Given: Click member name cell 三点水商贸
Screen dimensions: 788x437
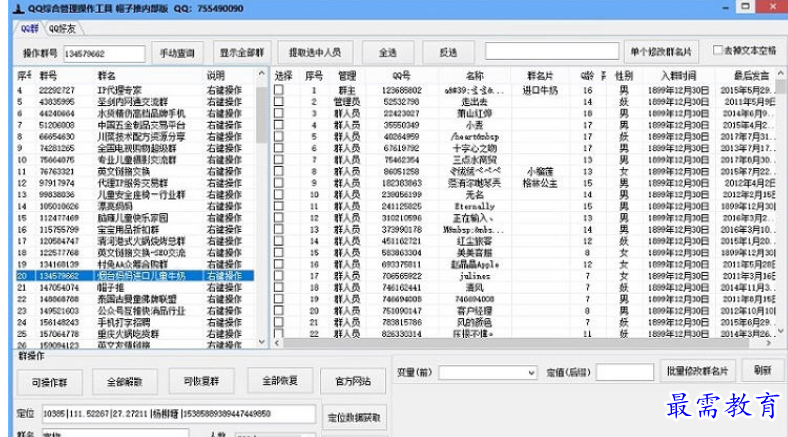Looking at the screenshot, I should [x=474, y=160].
